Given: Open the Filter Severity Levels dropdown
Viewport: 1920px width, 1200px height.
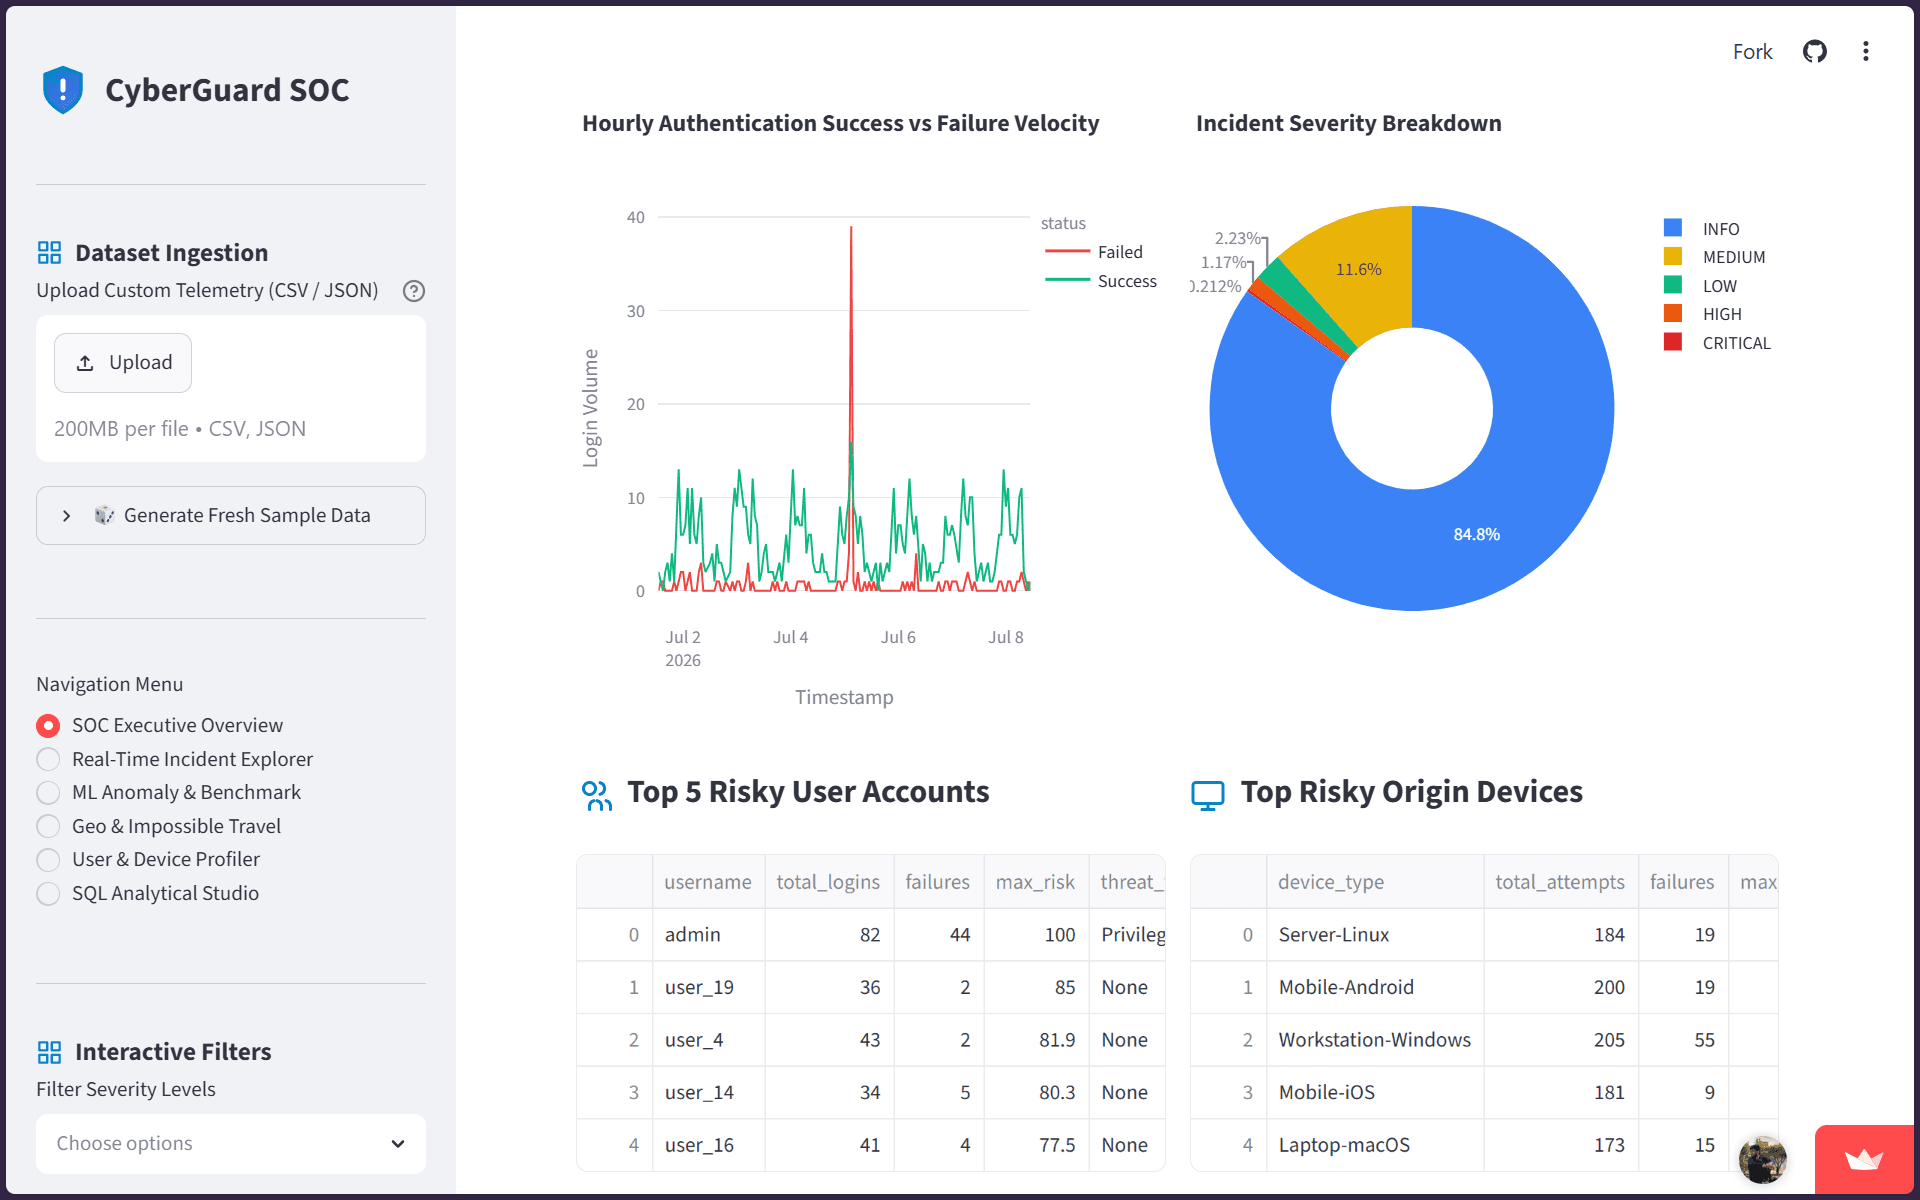Looking at the screenshot, I should [x=231, y=1143].
